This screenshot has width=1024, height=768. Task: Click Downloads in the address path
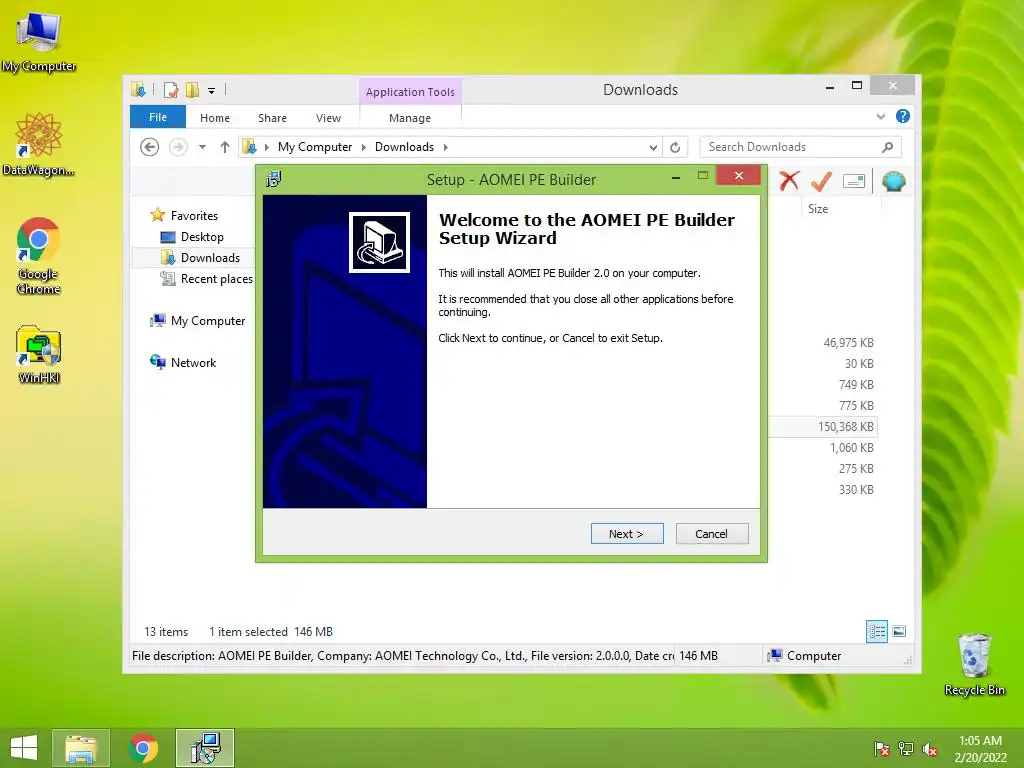coord(404,147)
